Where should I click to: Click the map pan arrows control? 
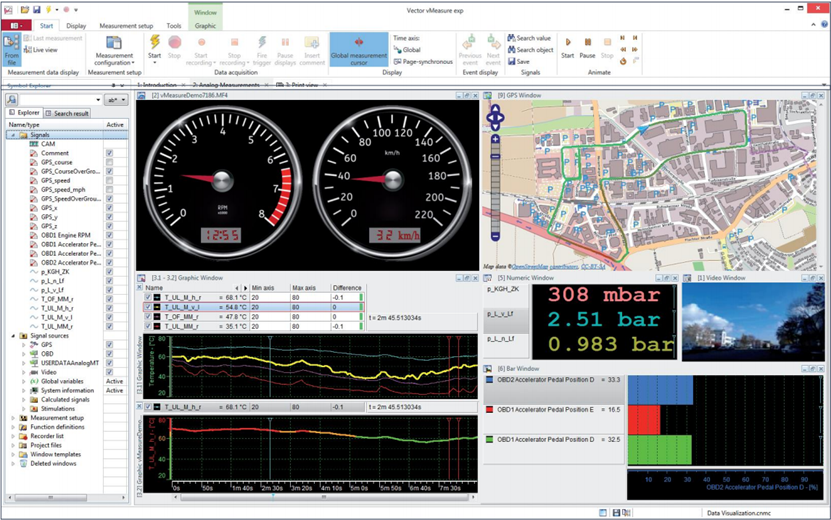(x=495, y=117)
